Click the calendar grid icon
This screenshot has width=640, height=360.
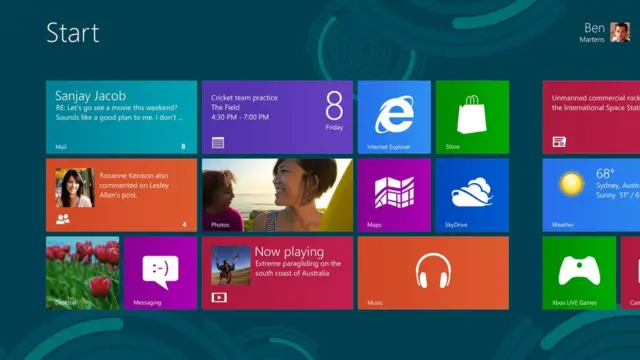pos(218,142)
